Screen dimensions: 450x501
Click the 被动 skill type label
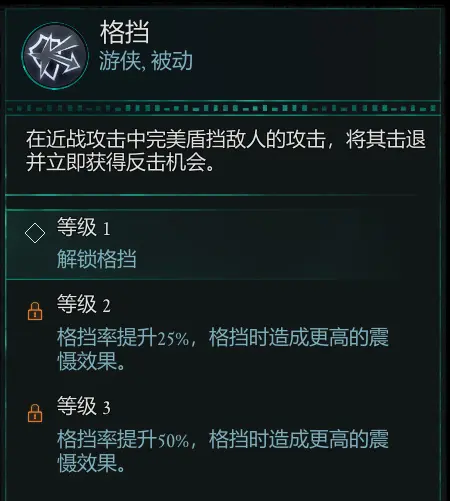172,61
